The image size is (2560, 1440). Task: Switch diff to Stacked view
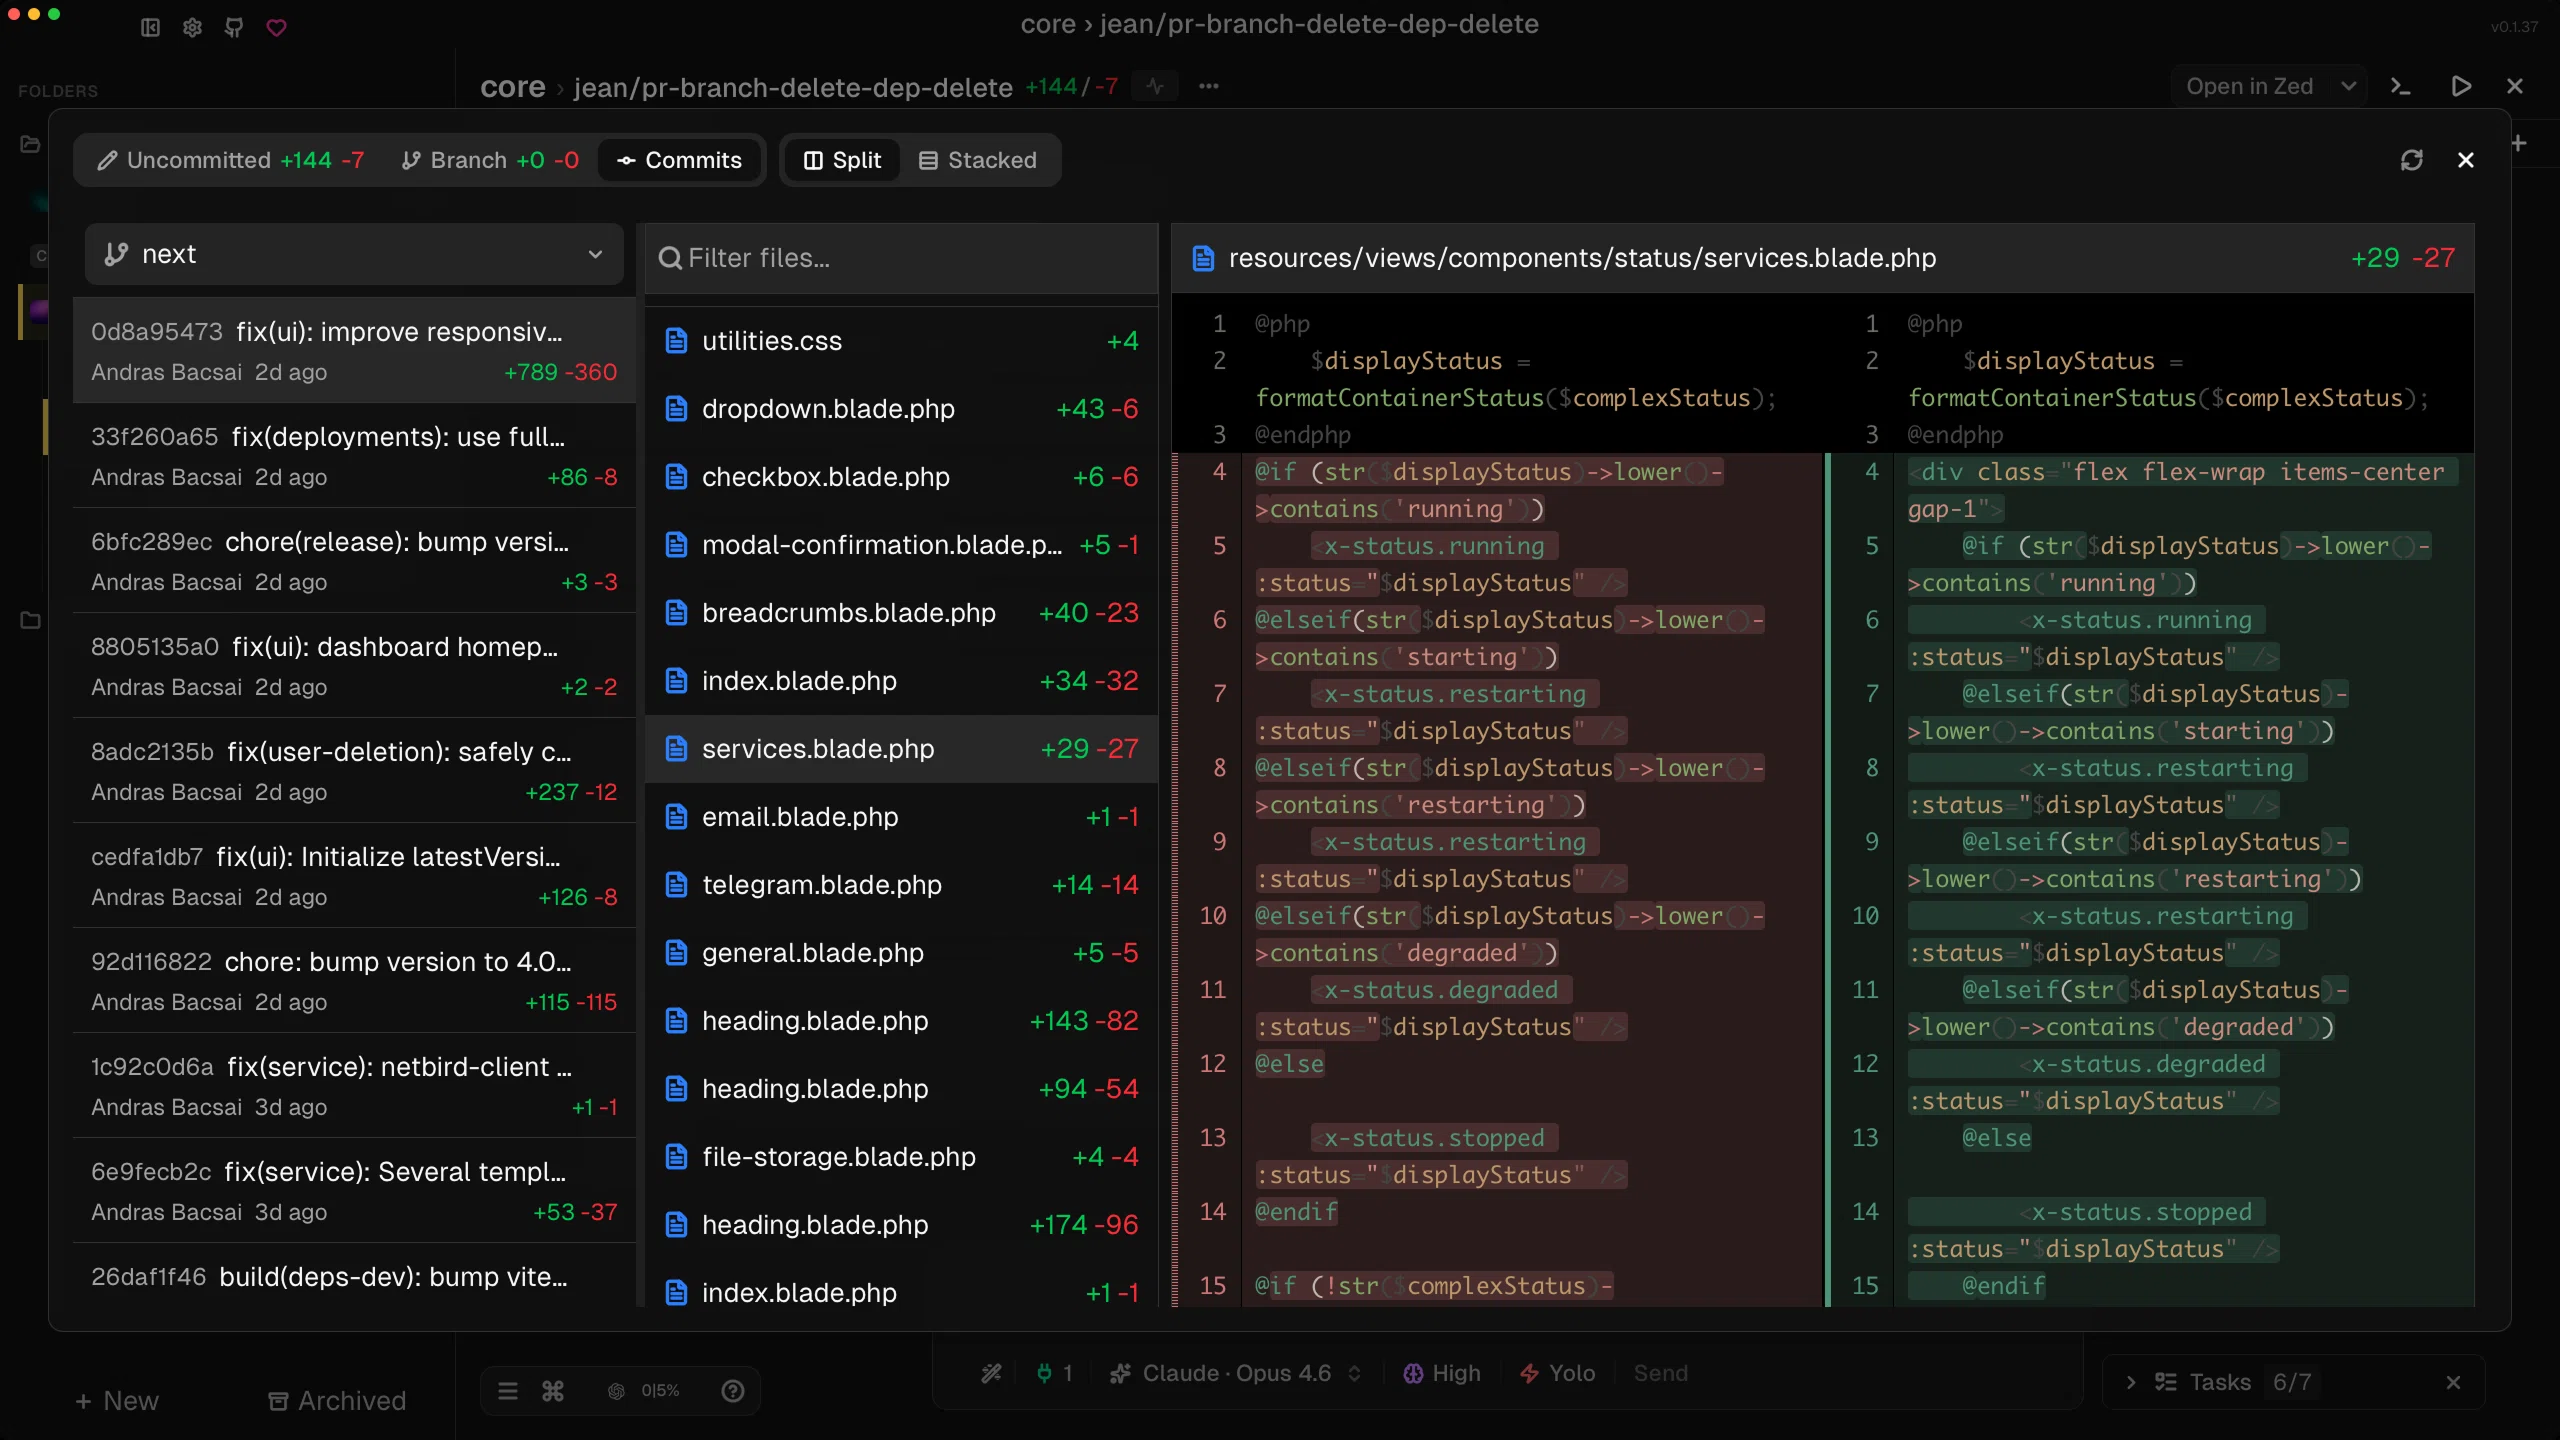tap(977, 160)
